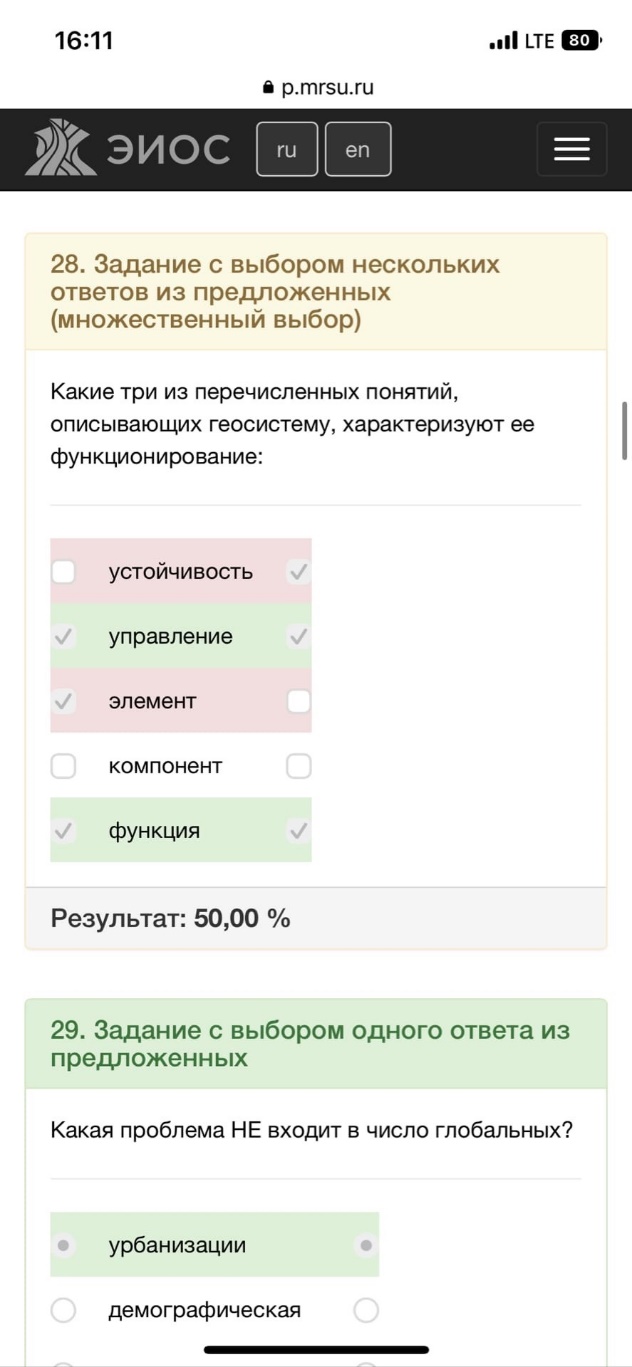Click right-side empty box for элемент
The image size is (632, 1367).
tap(299, 701)
